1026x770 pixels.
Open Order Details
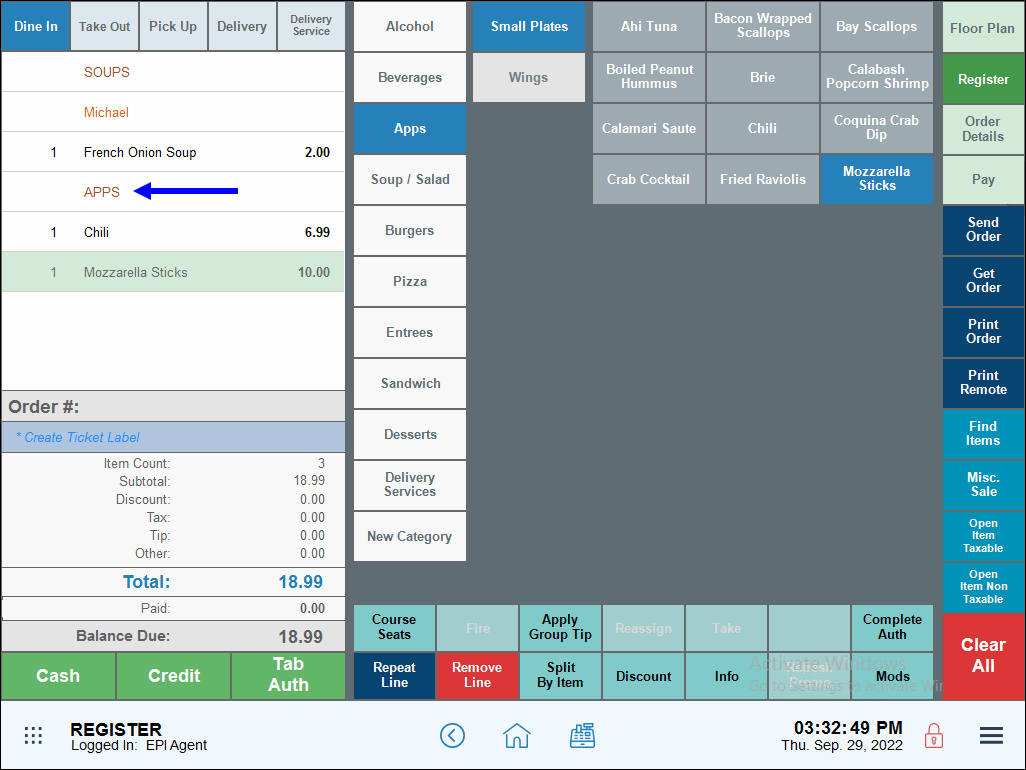point(983,129)
